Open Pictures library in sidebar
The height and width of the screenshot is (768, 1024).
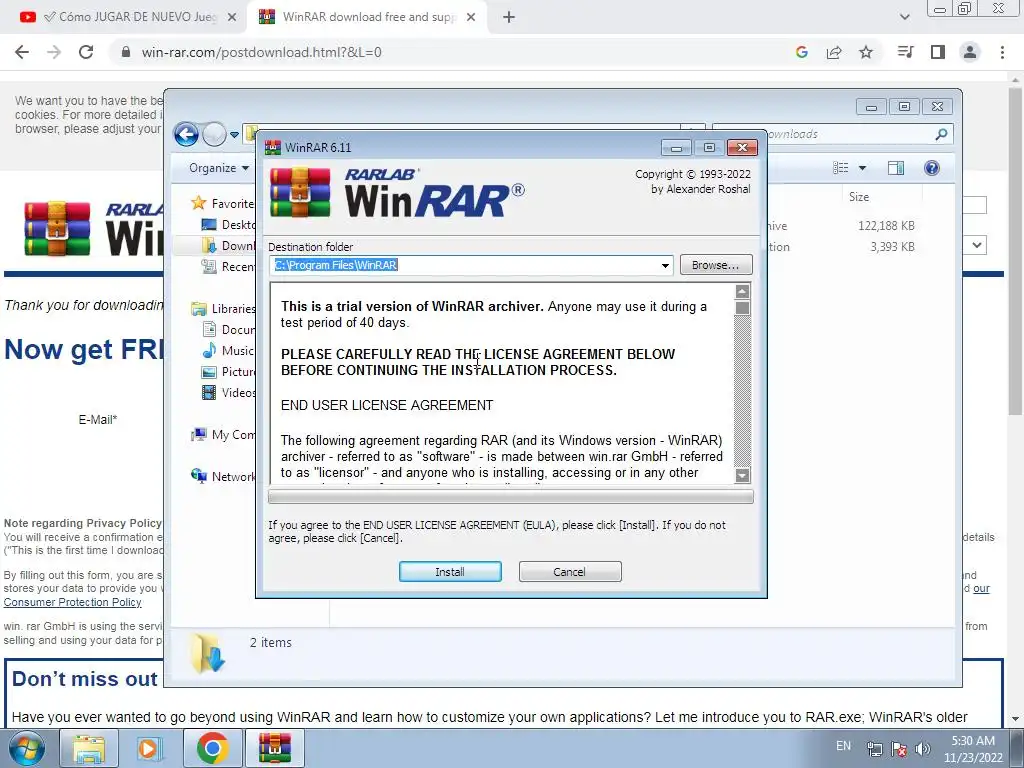pos(229,372)
